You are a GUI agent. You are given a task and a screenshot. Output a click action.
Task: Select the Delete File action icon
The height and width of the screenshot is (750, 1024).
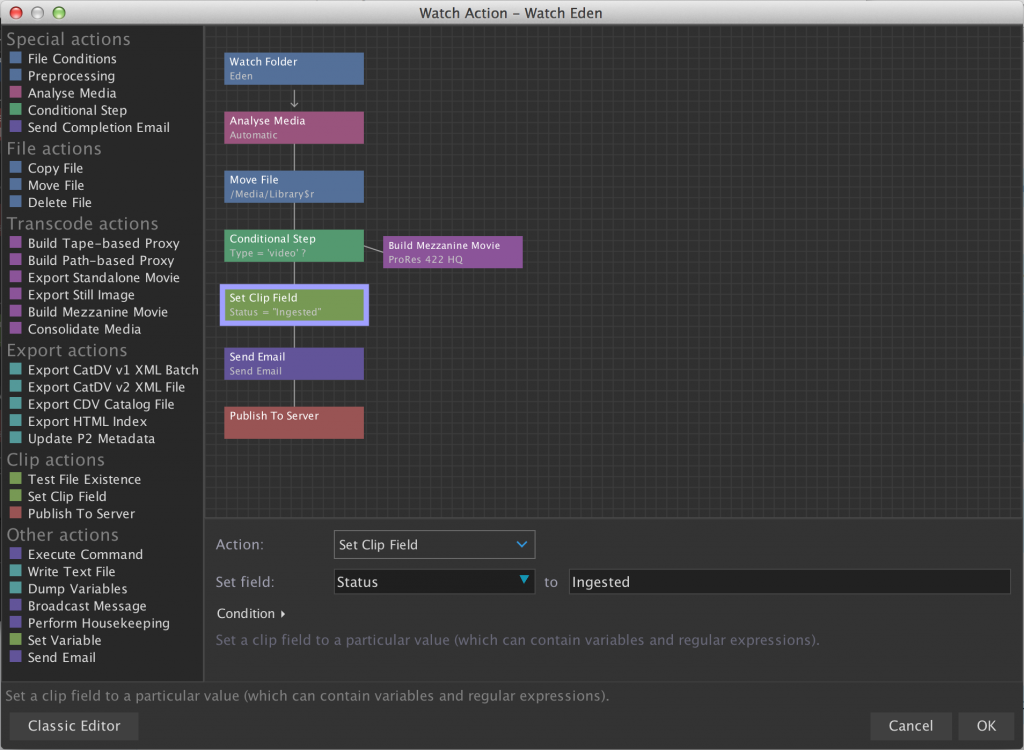tap(15, 202)
